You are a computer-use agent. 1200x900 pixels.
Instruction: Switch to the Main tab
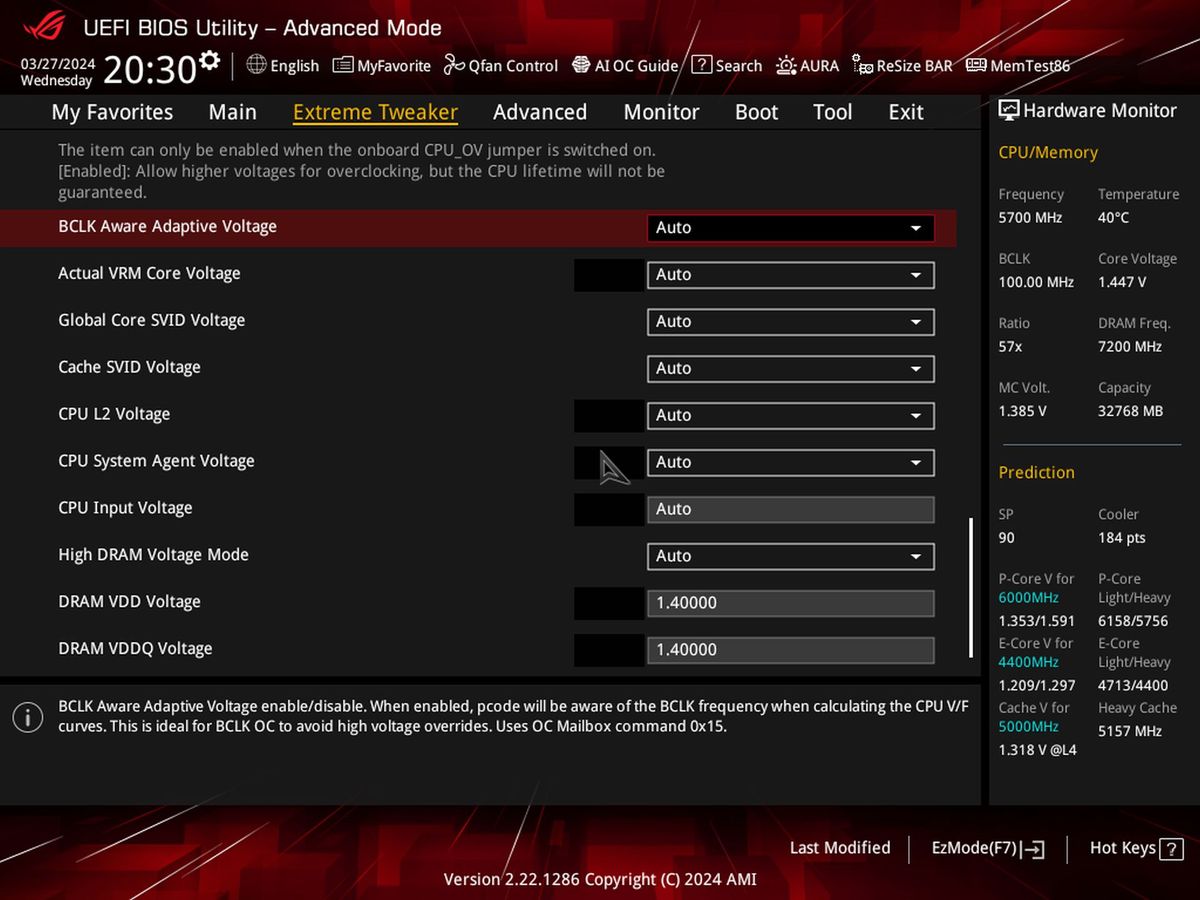[x=232, y=112]
